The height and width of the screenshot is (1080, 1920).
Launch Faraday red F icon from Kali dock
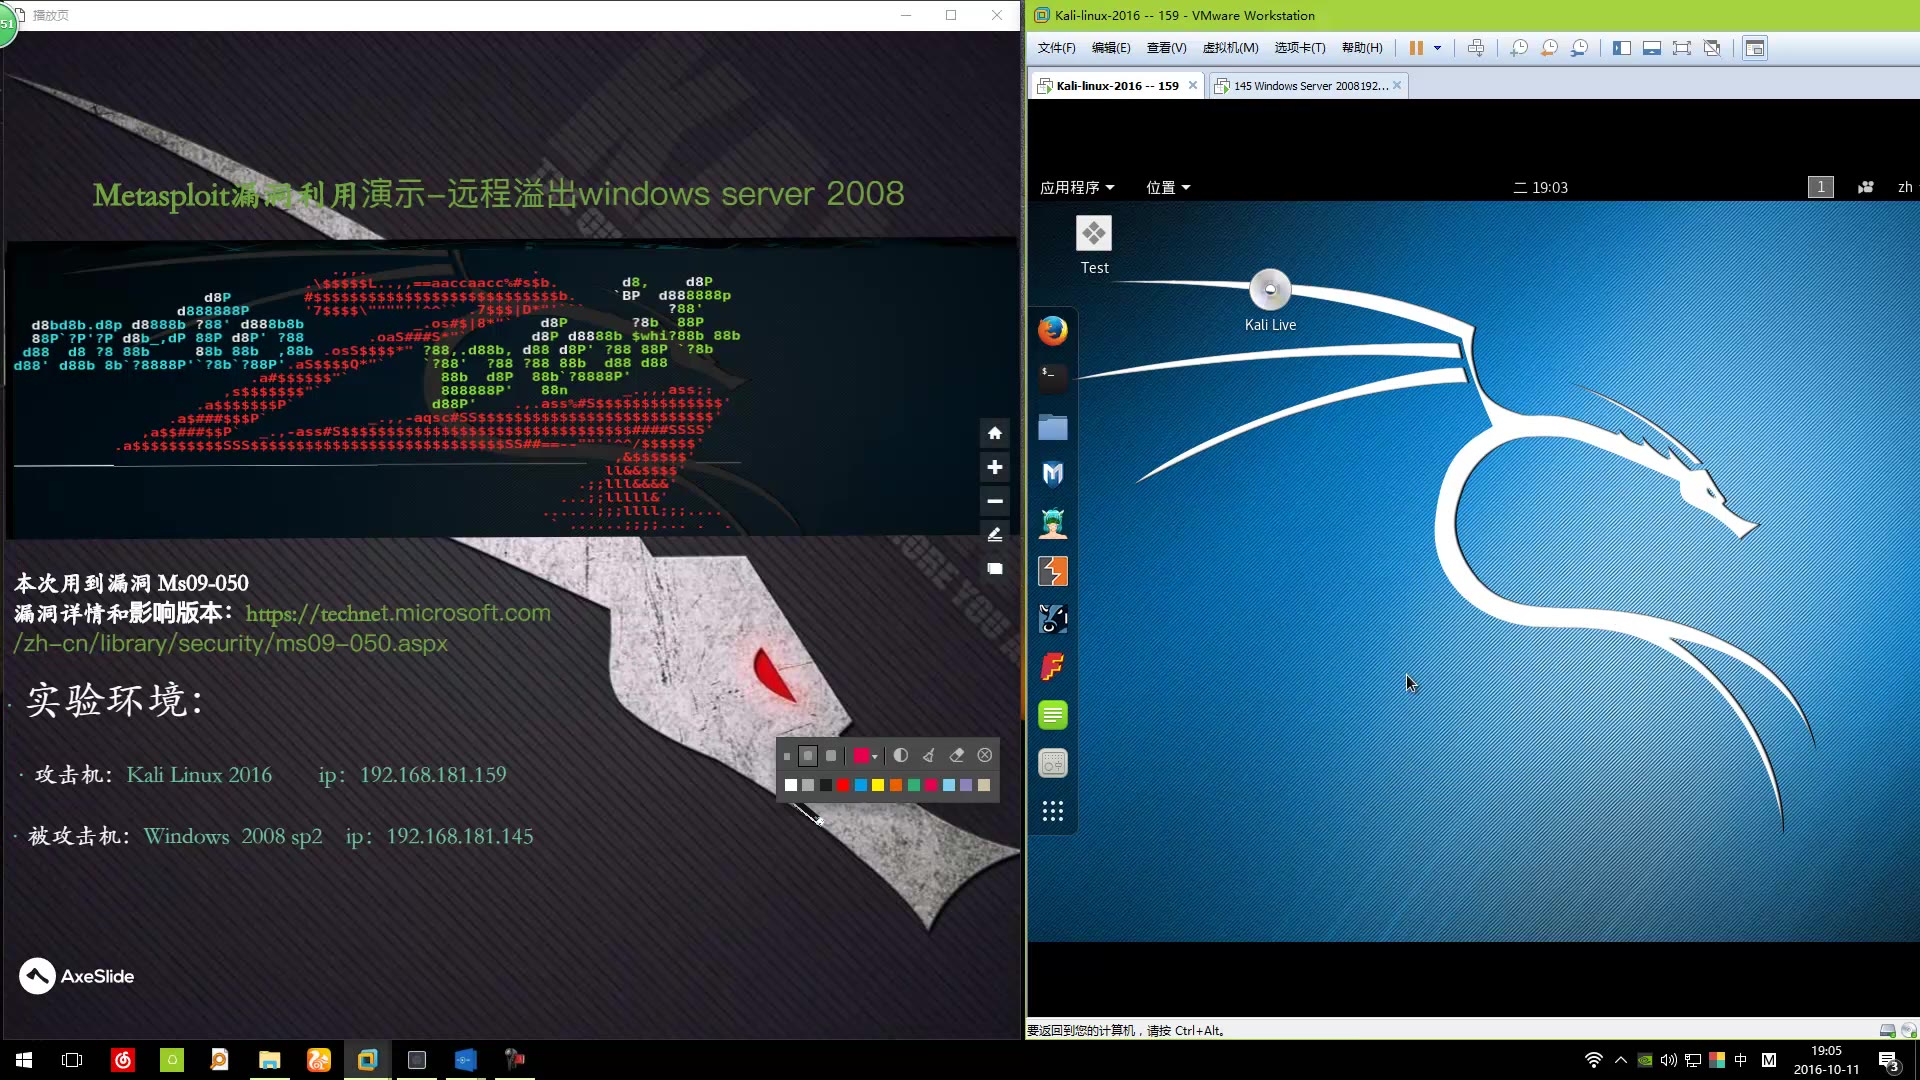pos(1052,666)
